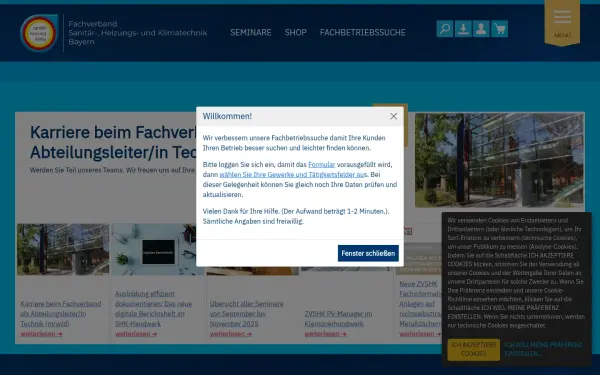This screenshot has width=600, height=375.
Task: Click the Fenster schließen button
Action: tap(368, 253)
